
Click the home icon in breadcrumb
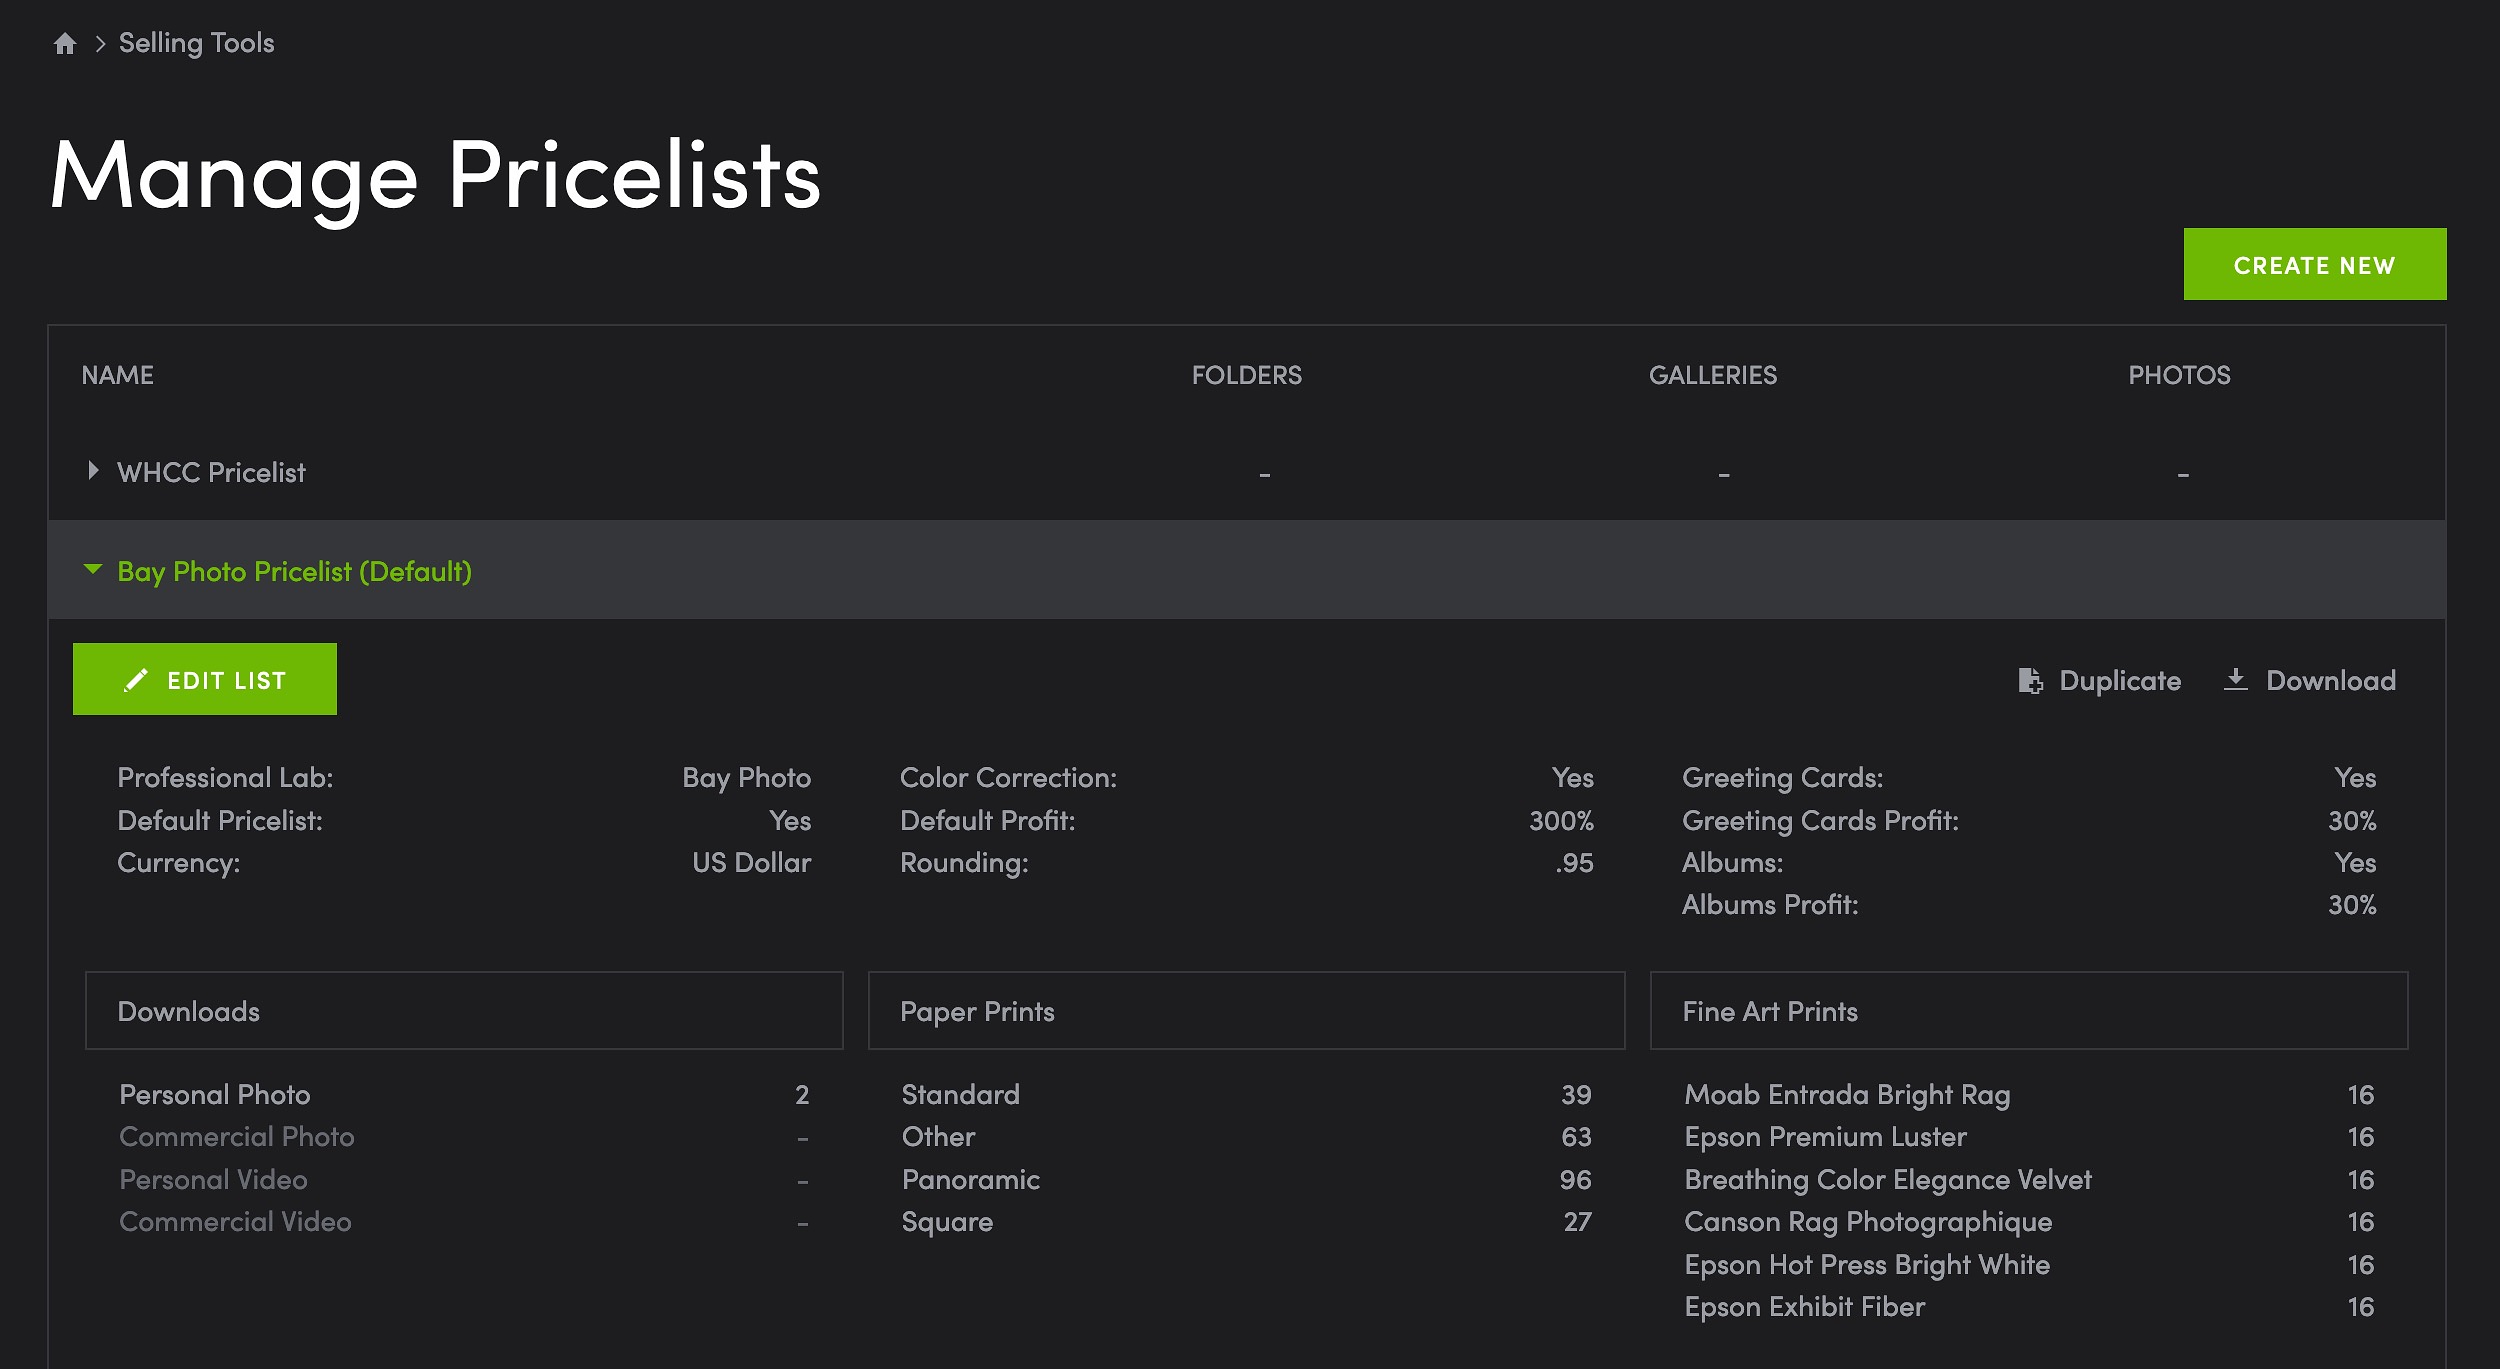point(65,43)
